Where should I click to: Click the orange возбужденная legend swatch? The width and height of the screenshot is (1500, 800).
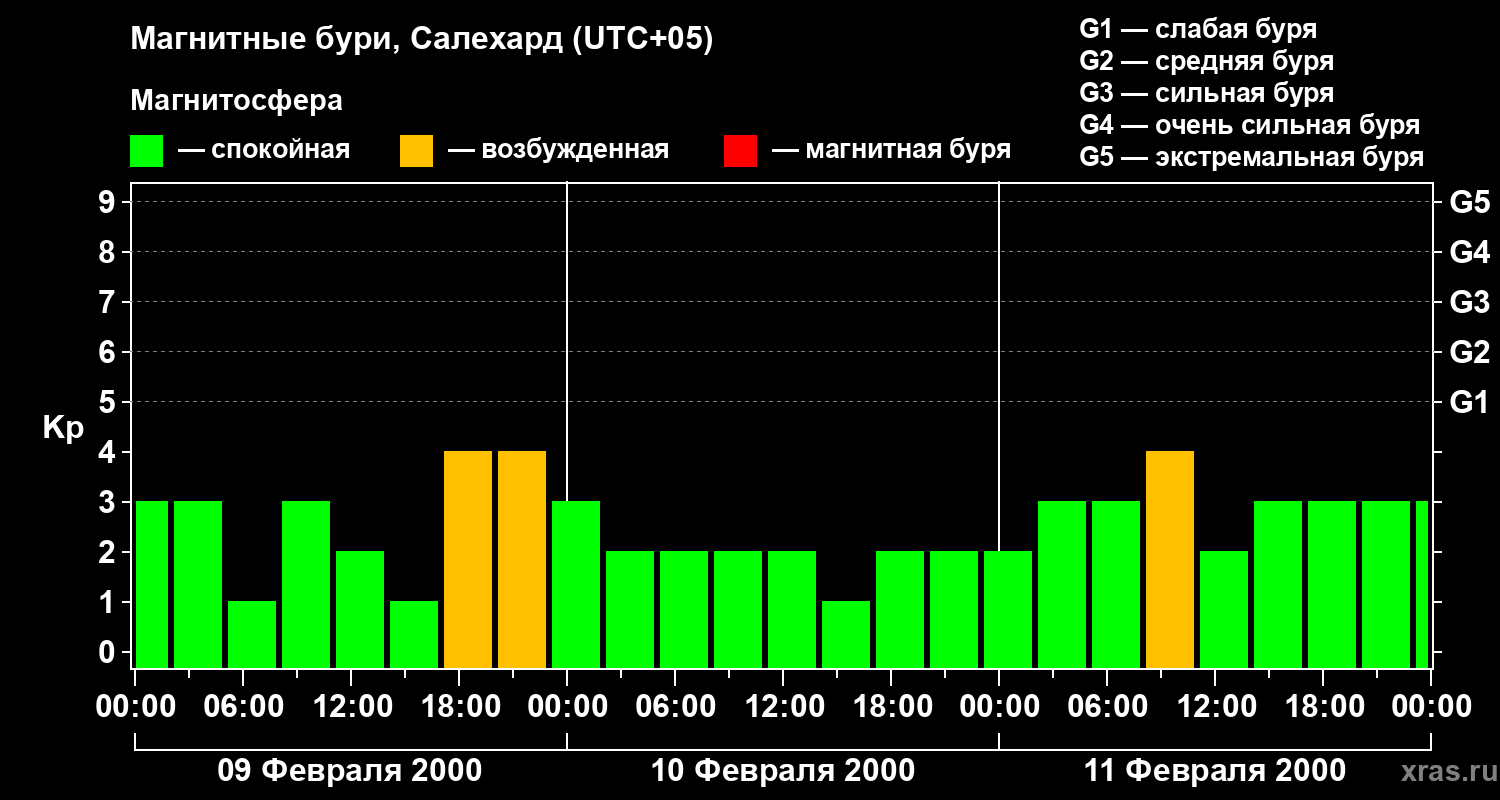416,151
